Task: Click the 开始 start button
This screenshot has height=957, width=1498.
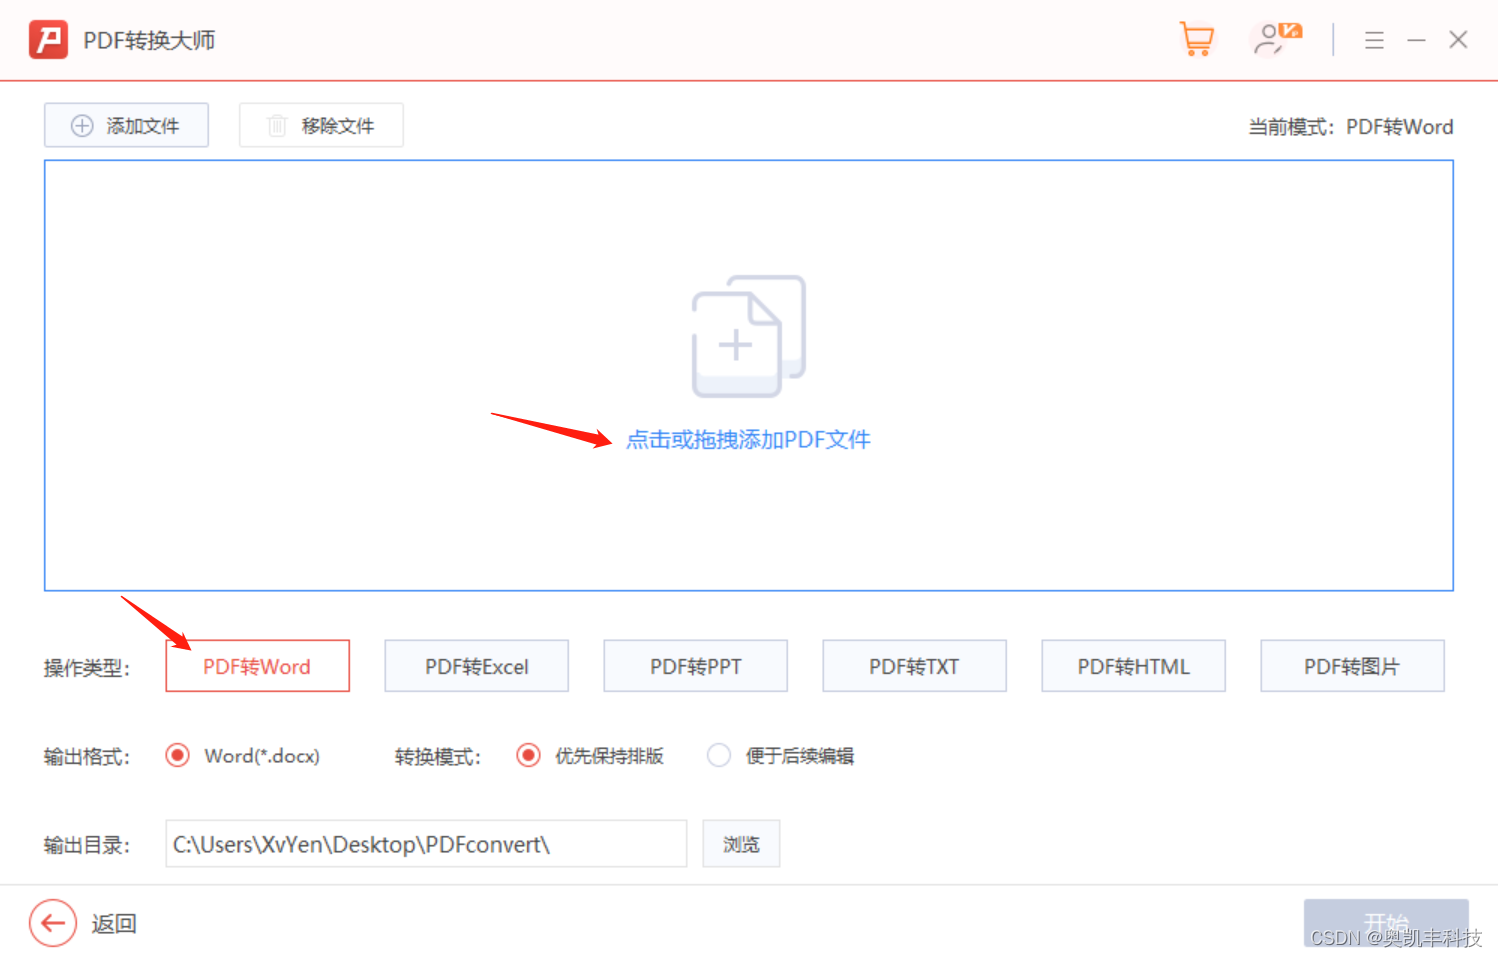Action: tap(1386, 923)
